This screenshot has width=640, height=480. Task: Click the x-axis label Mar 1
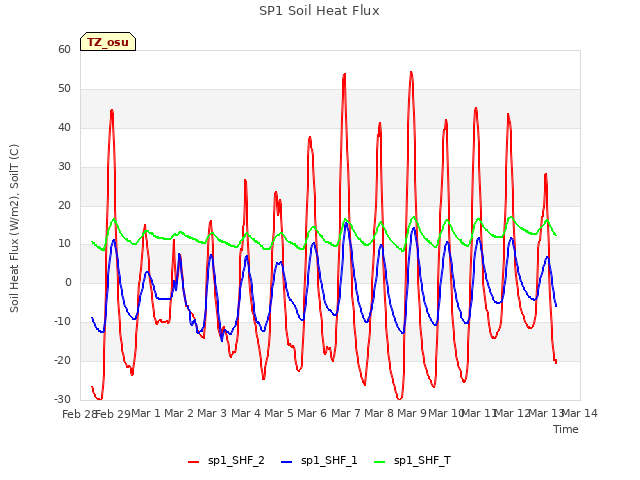pyautogui.click(x=146, y=413)
